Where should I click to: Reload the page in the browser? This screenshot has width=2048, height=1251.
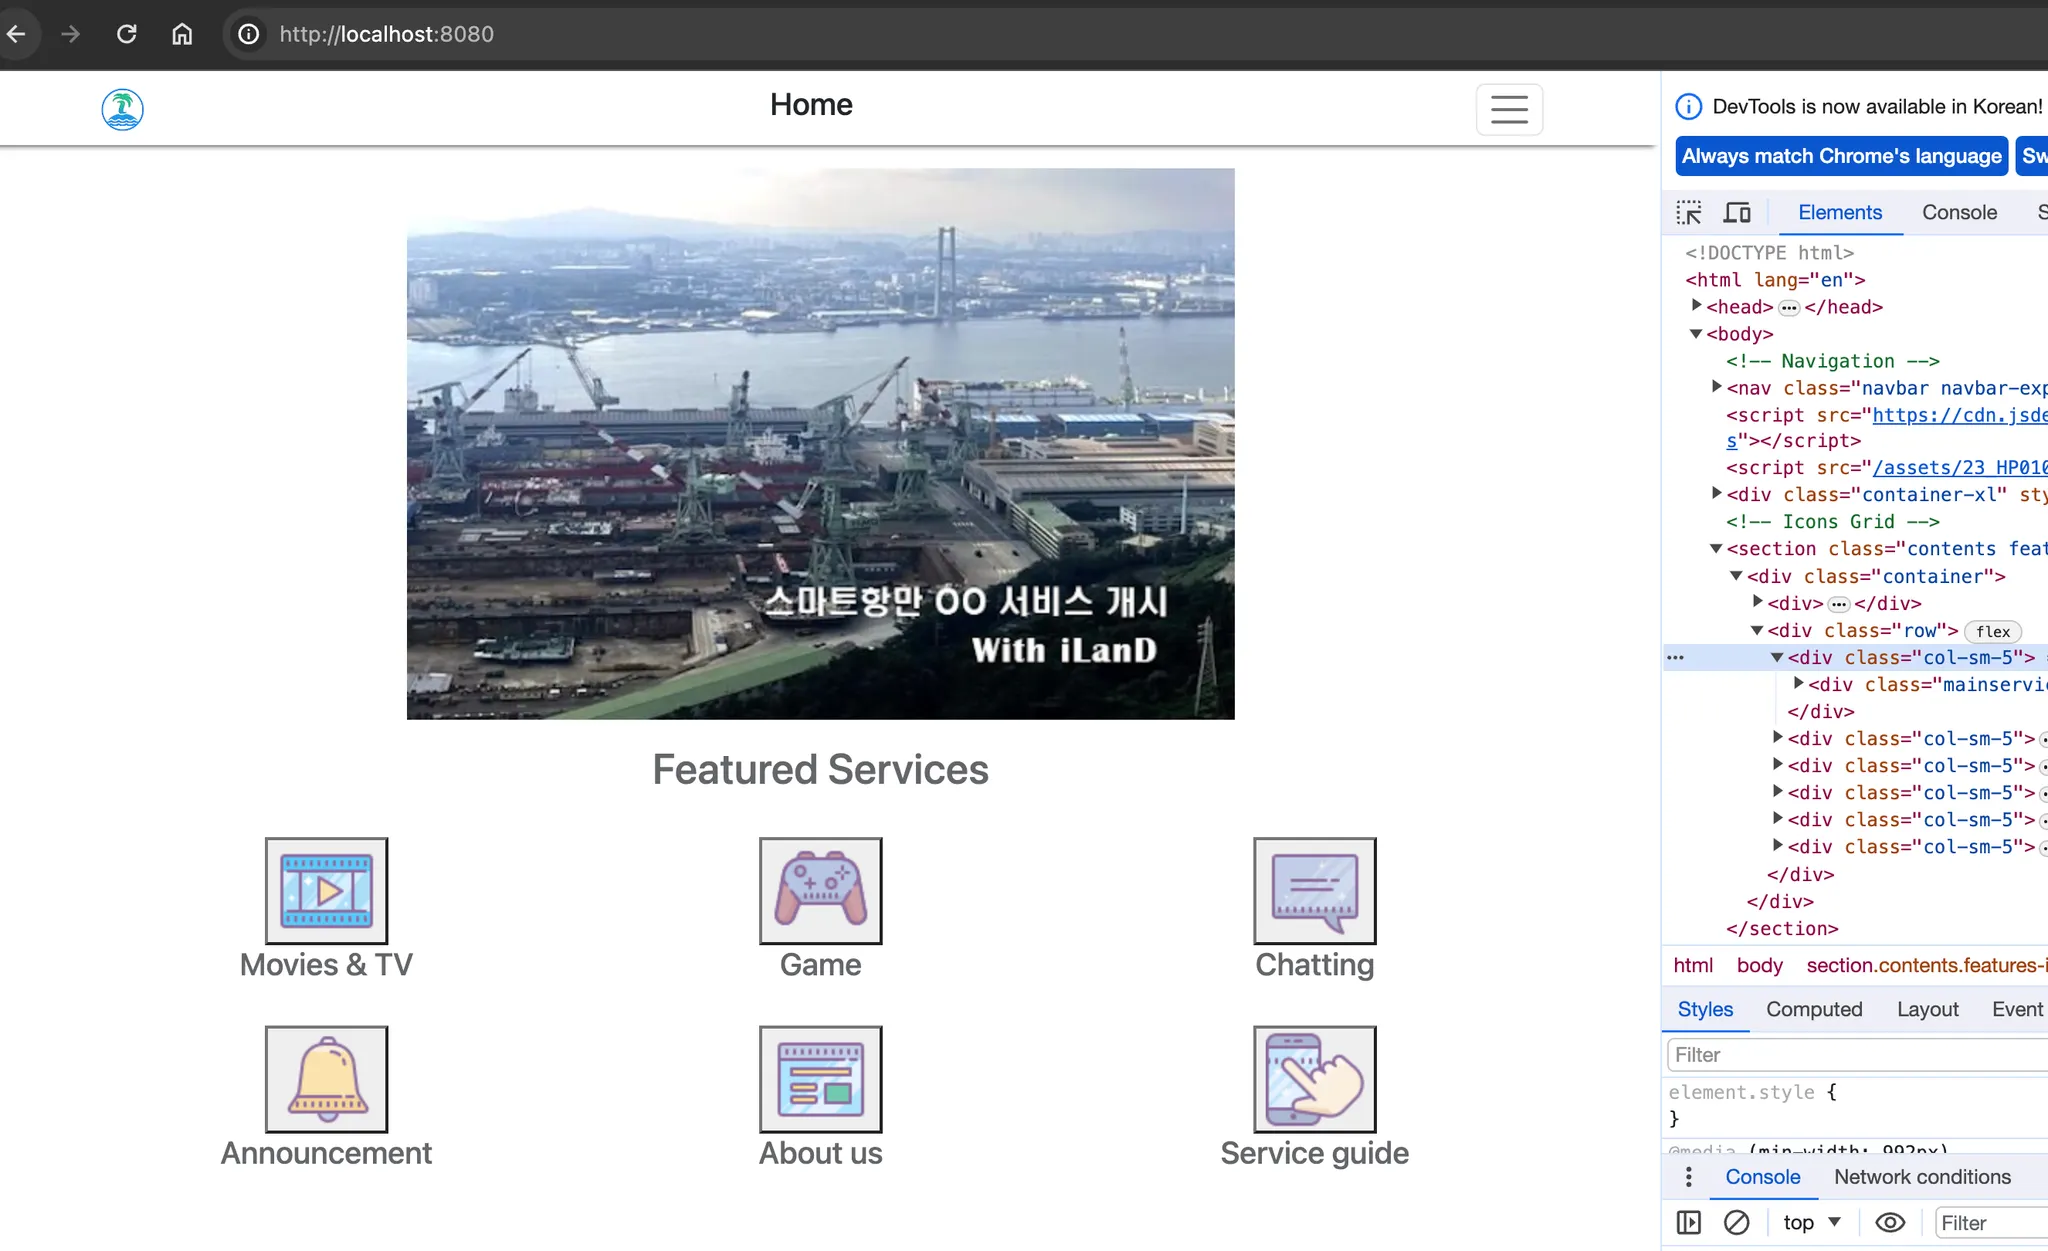coord(126,34)
